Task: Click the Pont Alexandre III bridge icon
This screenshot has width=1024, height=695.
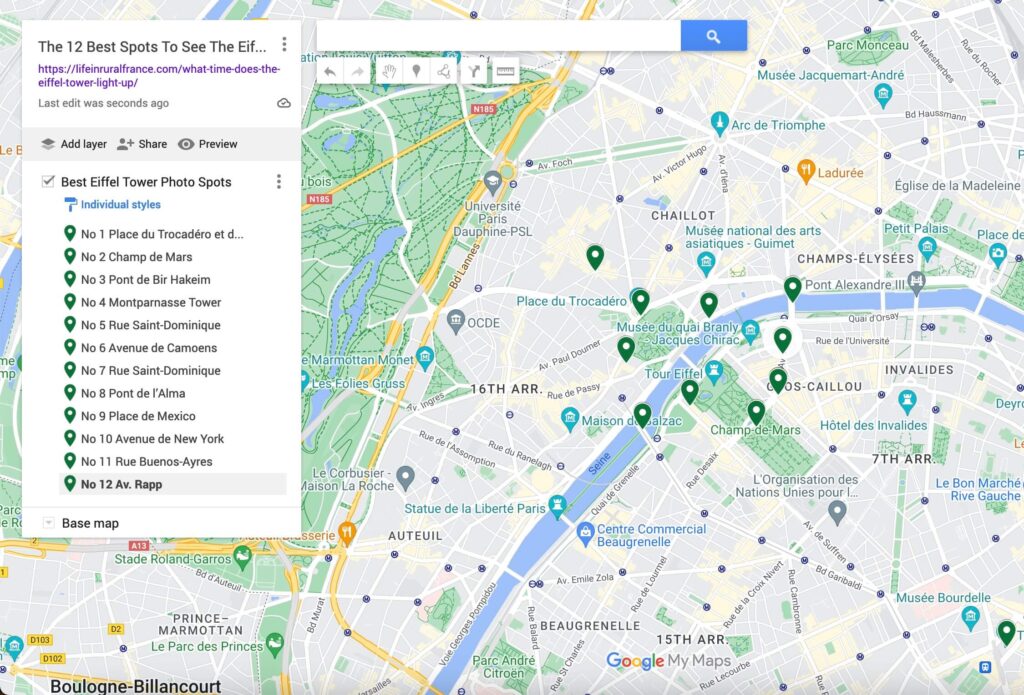Action: [916, 282]
